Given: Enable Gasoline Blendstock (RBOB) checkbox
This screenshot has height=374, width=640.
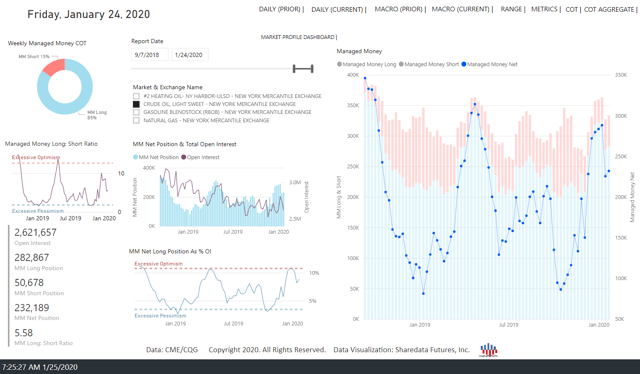Looking at the screenshot, I should (x=136, y=112).
